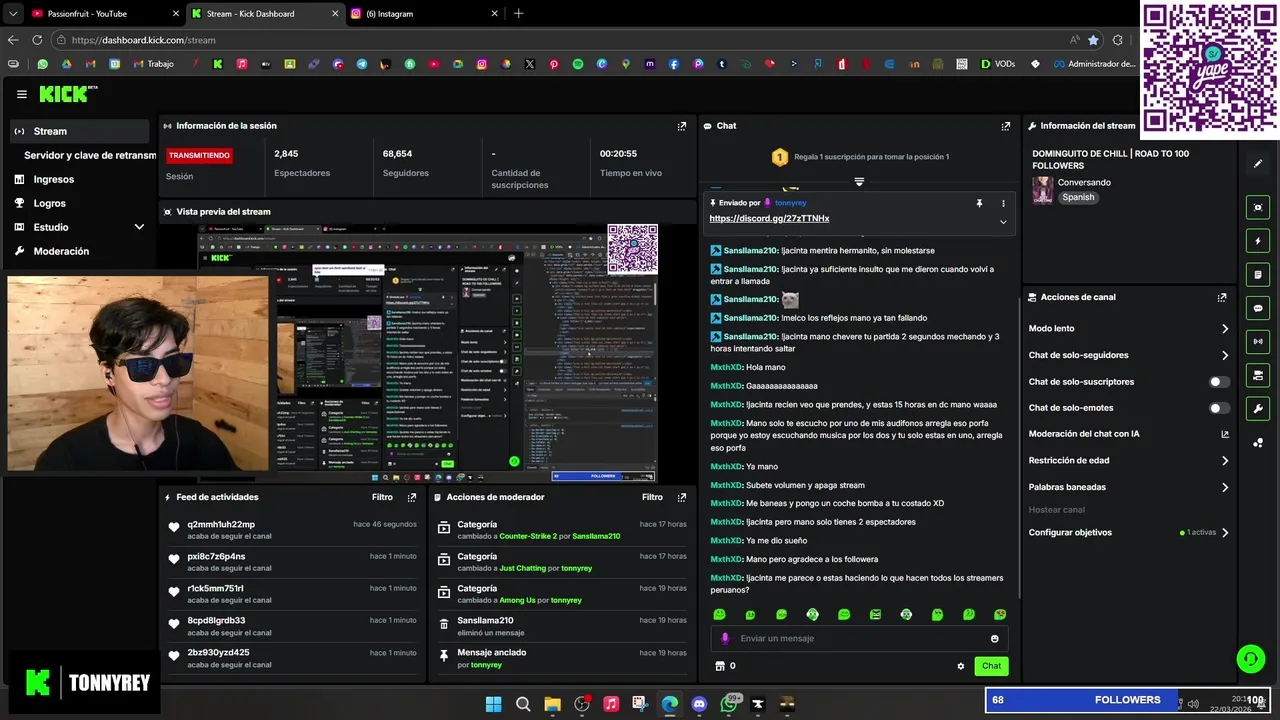Click the lightning bolt icon in right sidebar
The image size is (1280, 720).
[x=1258, y=241]
